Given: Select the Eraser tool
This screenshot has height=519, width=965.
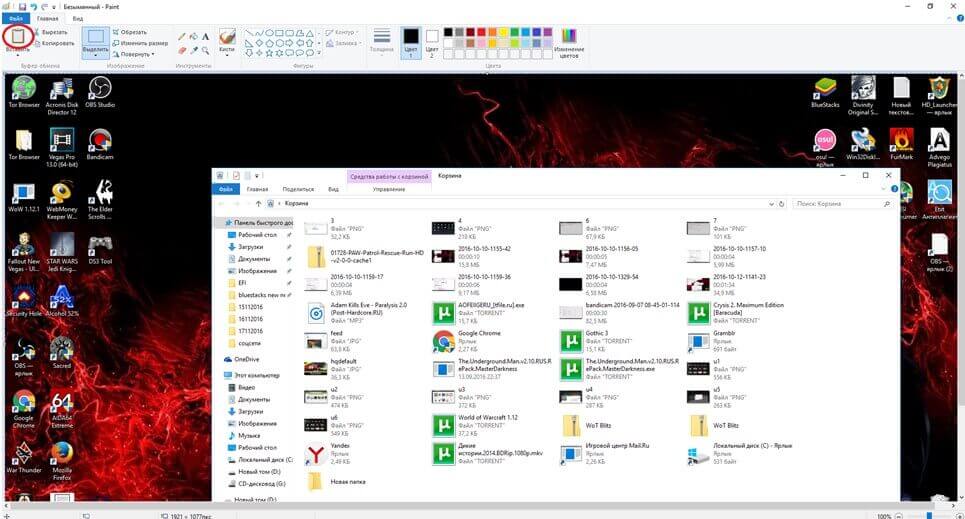Looking at the screenshot, I should click(x=181, y=48).
